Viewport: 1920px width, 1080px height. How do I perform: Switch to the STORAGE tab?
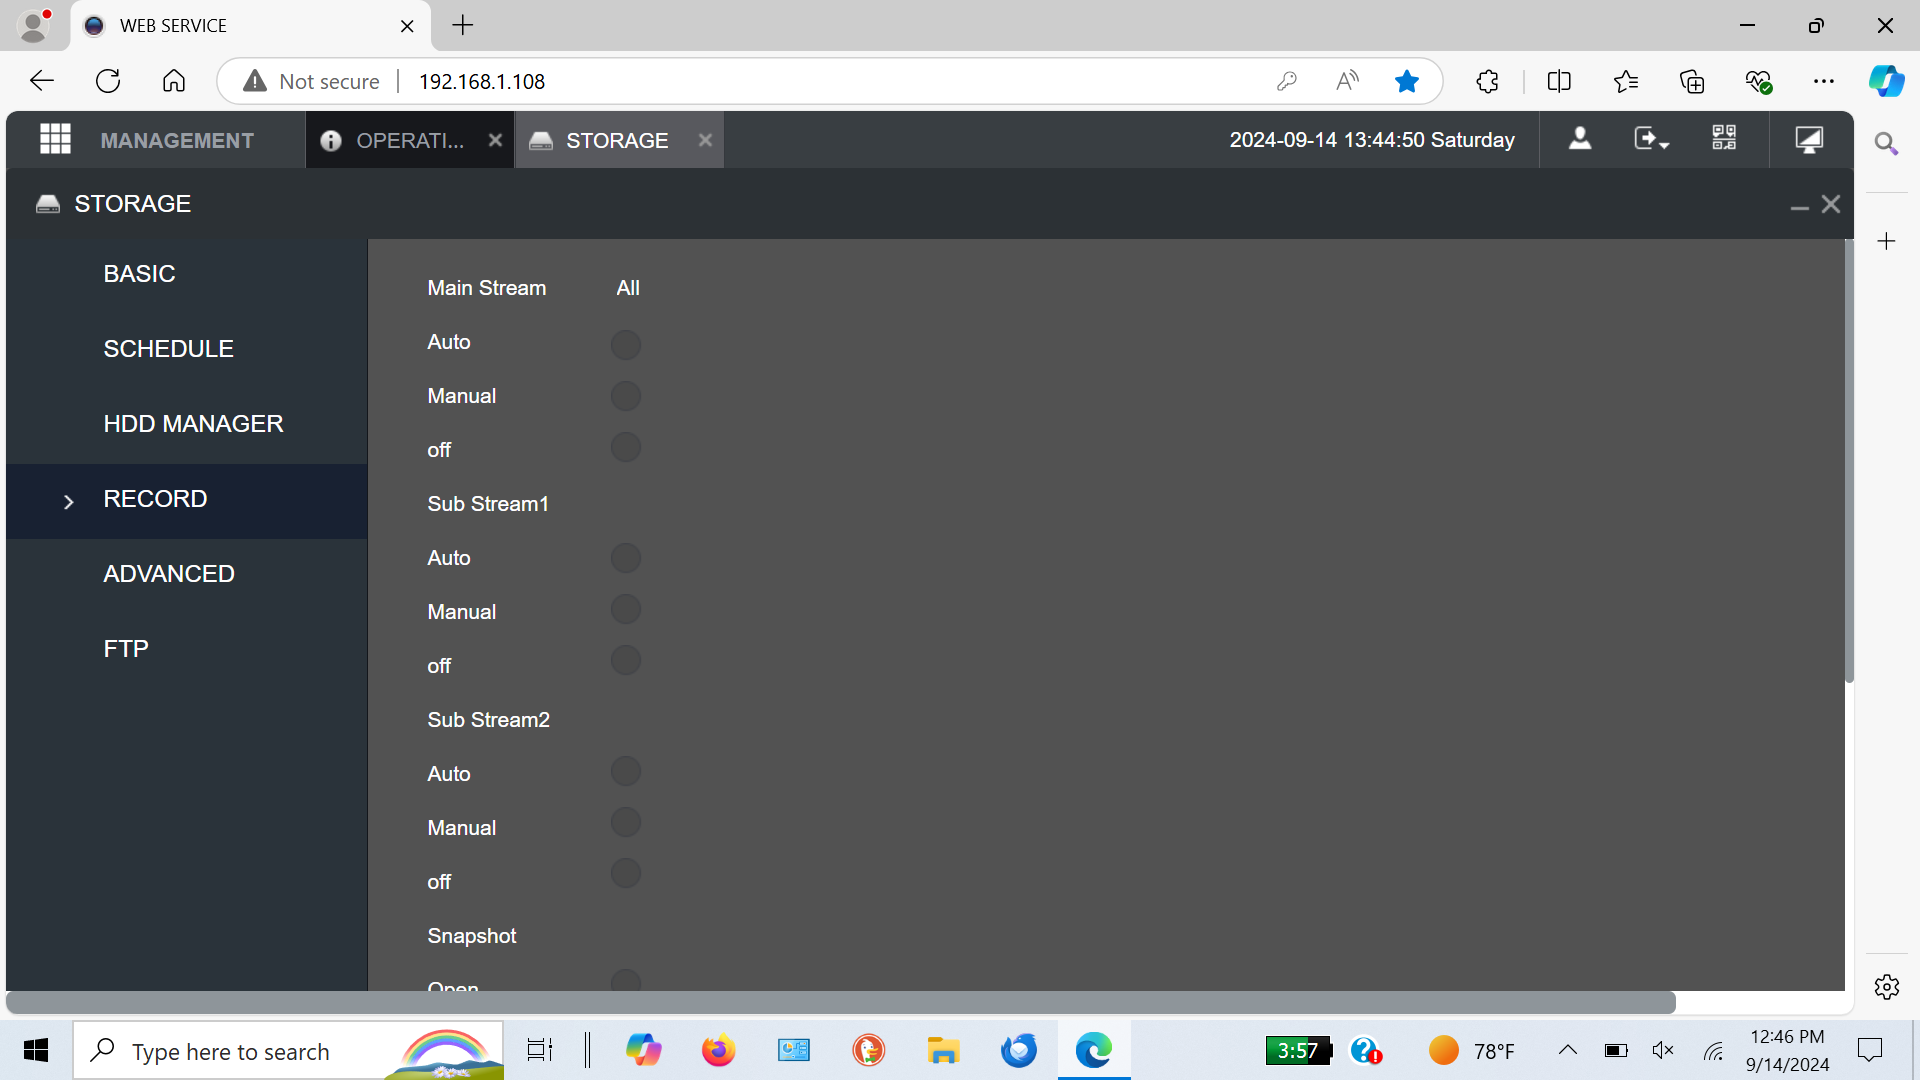(617, 140)
